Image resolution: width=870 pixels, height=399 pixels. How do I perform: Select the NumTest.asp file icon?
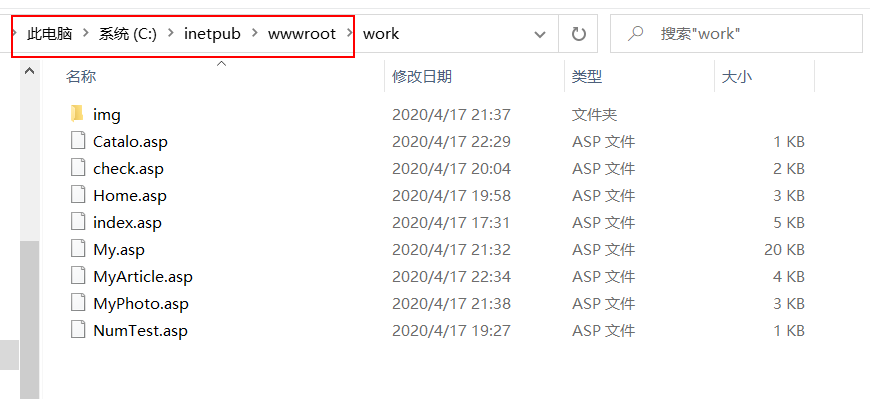click(78, 330)
